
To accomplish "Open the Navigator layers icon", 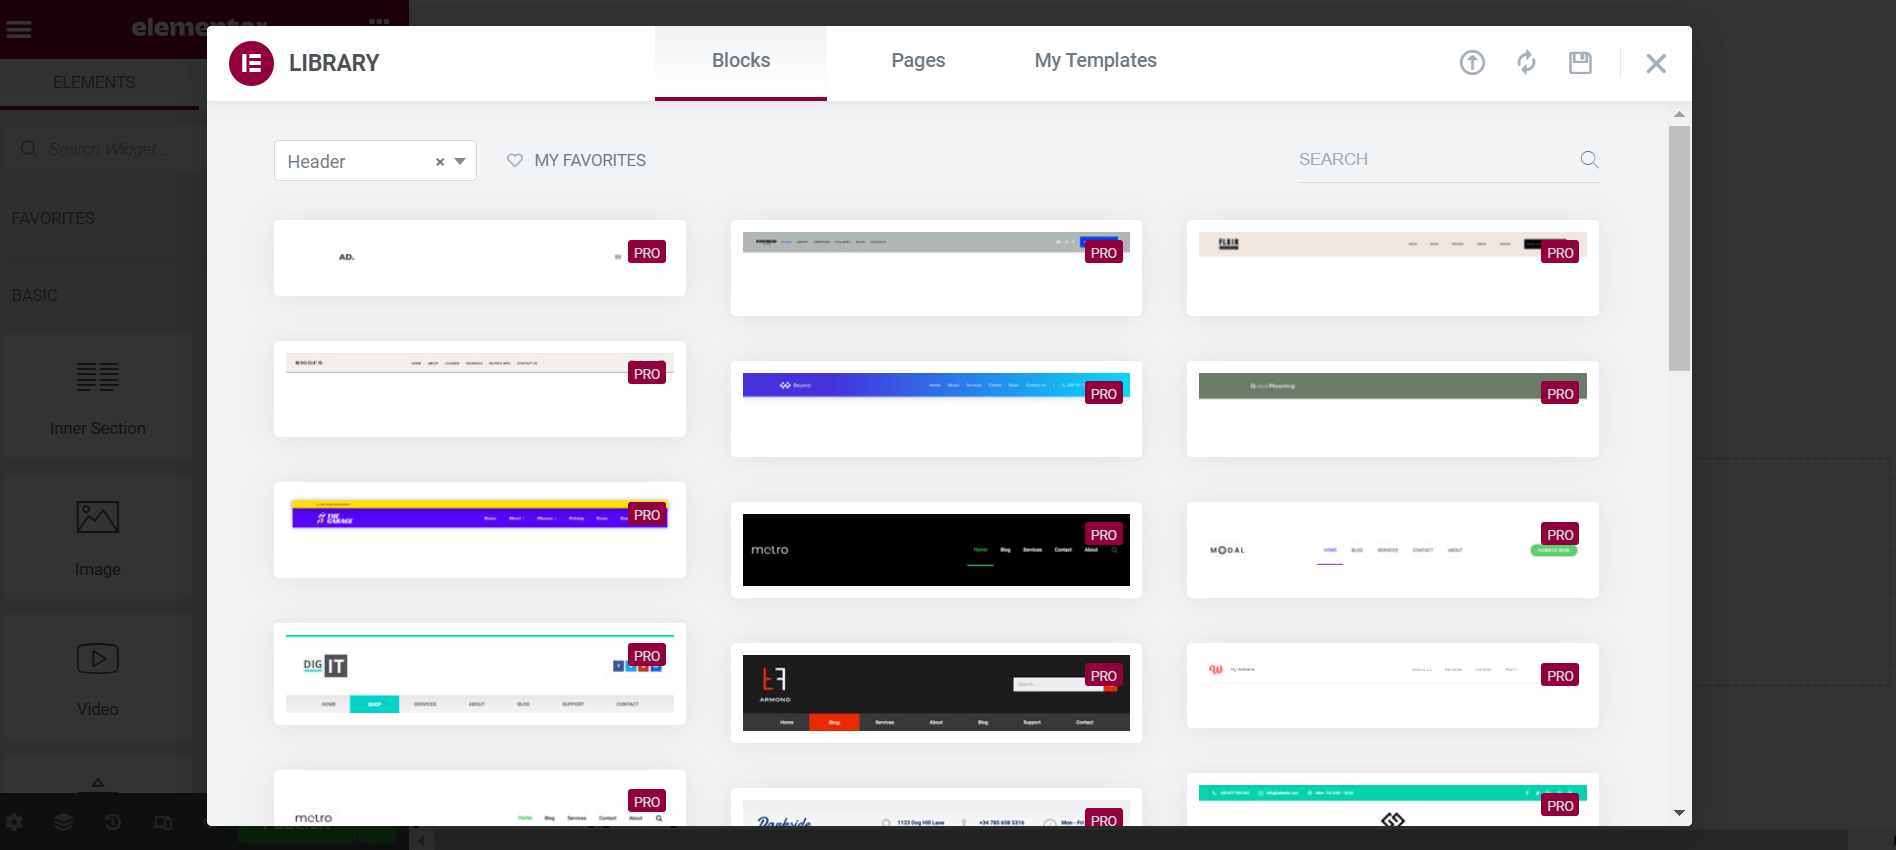I will pyautogui.click(x=63, y=822).
